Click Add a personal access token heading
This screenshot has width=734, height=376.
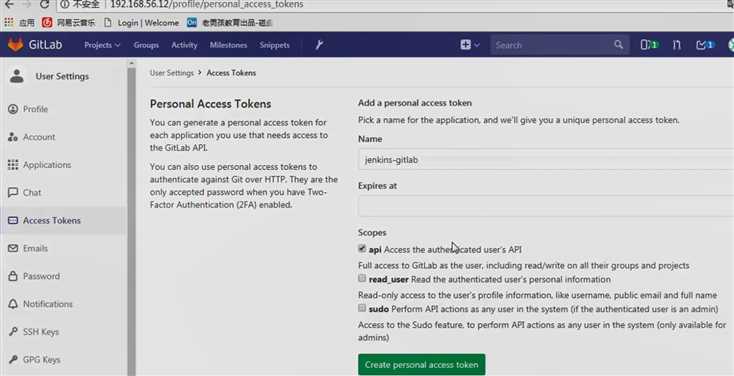415,103
